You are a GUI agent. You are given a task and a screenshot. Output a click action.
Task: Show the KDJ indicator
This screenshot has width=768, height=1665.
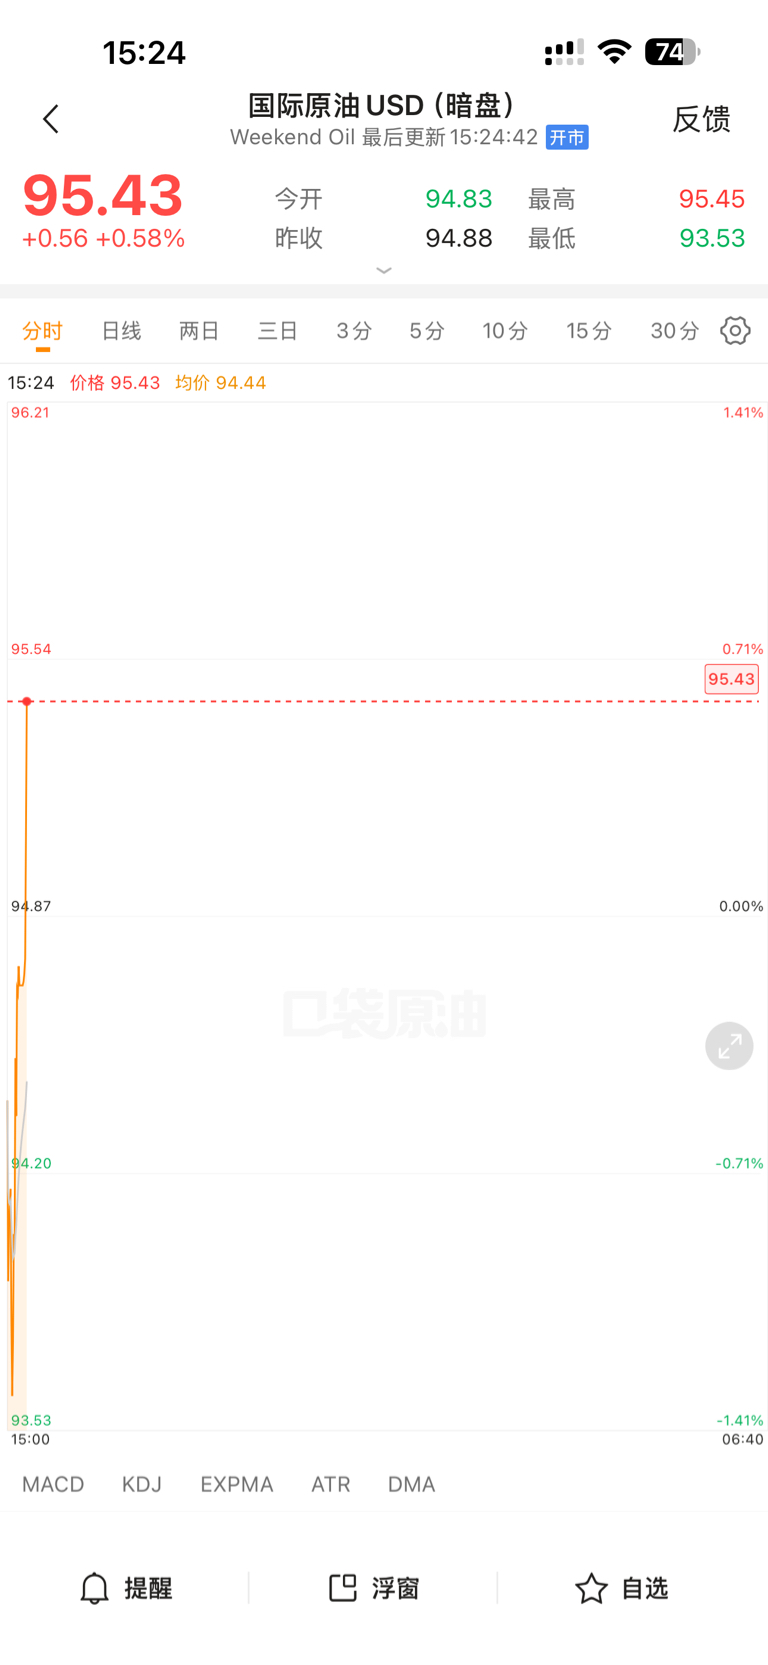[x=142, y=1484]
